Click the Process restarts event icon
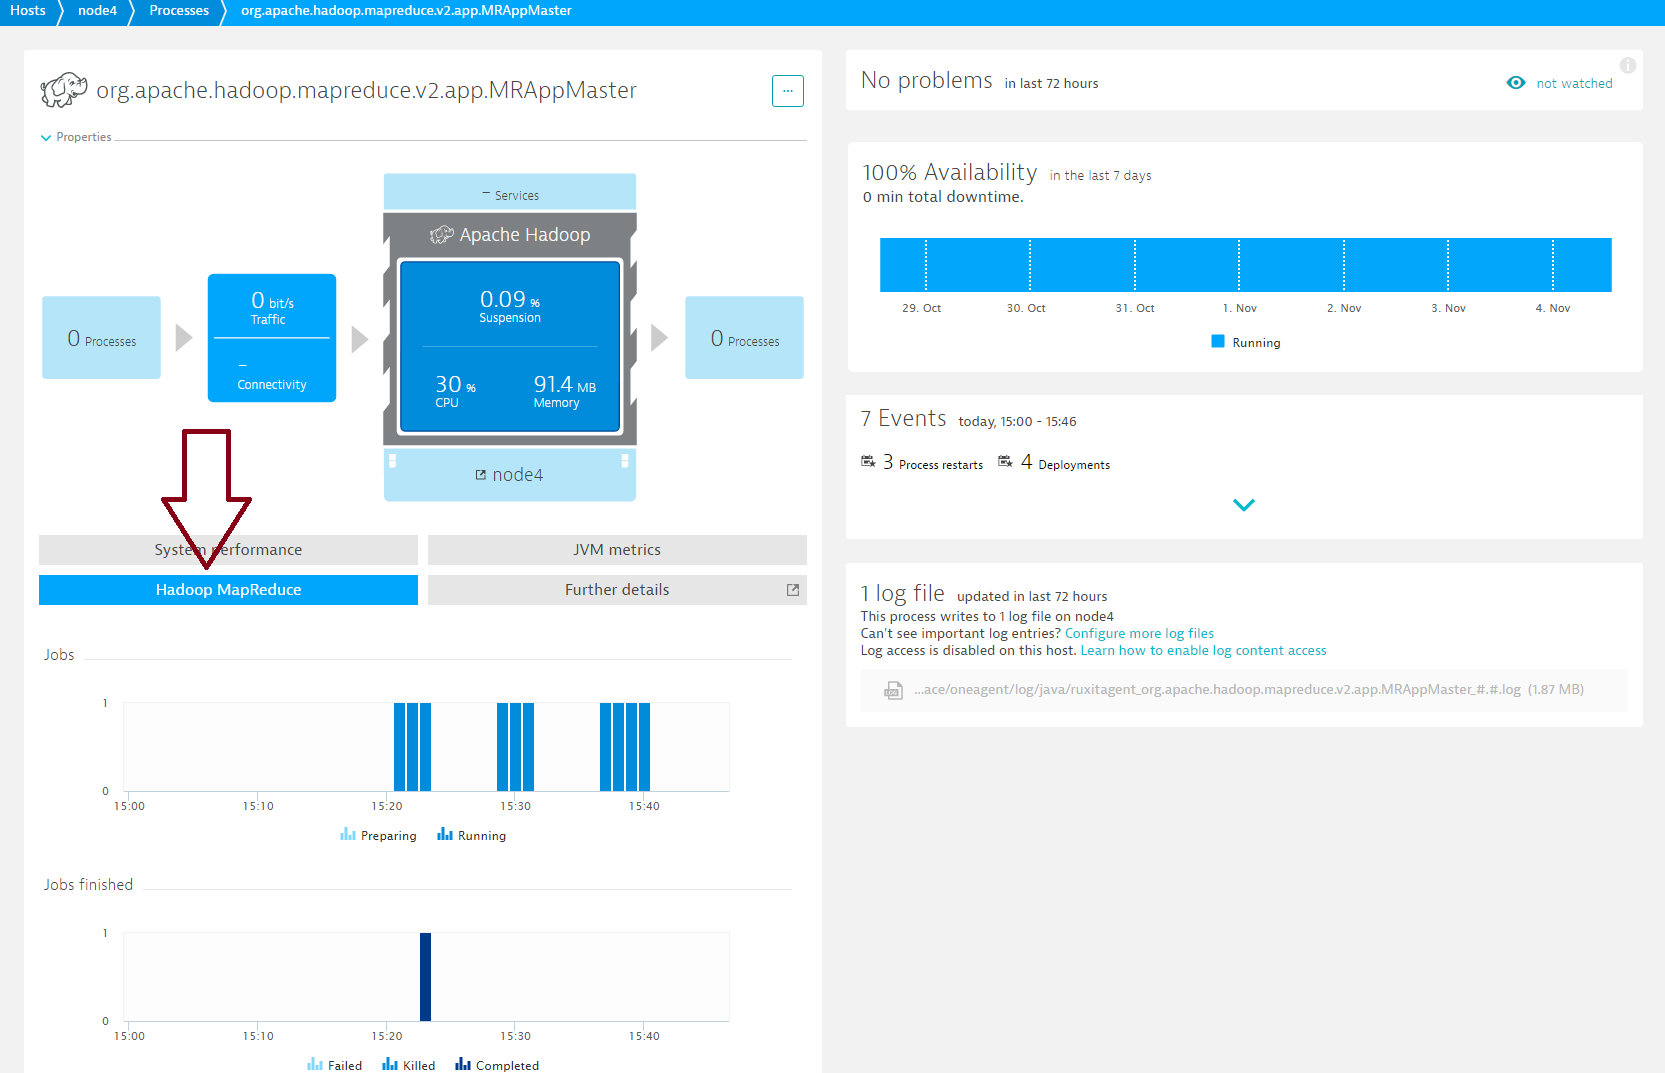1665x1073 pixels. point(868,461)
